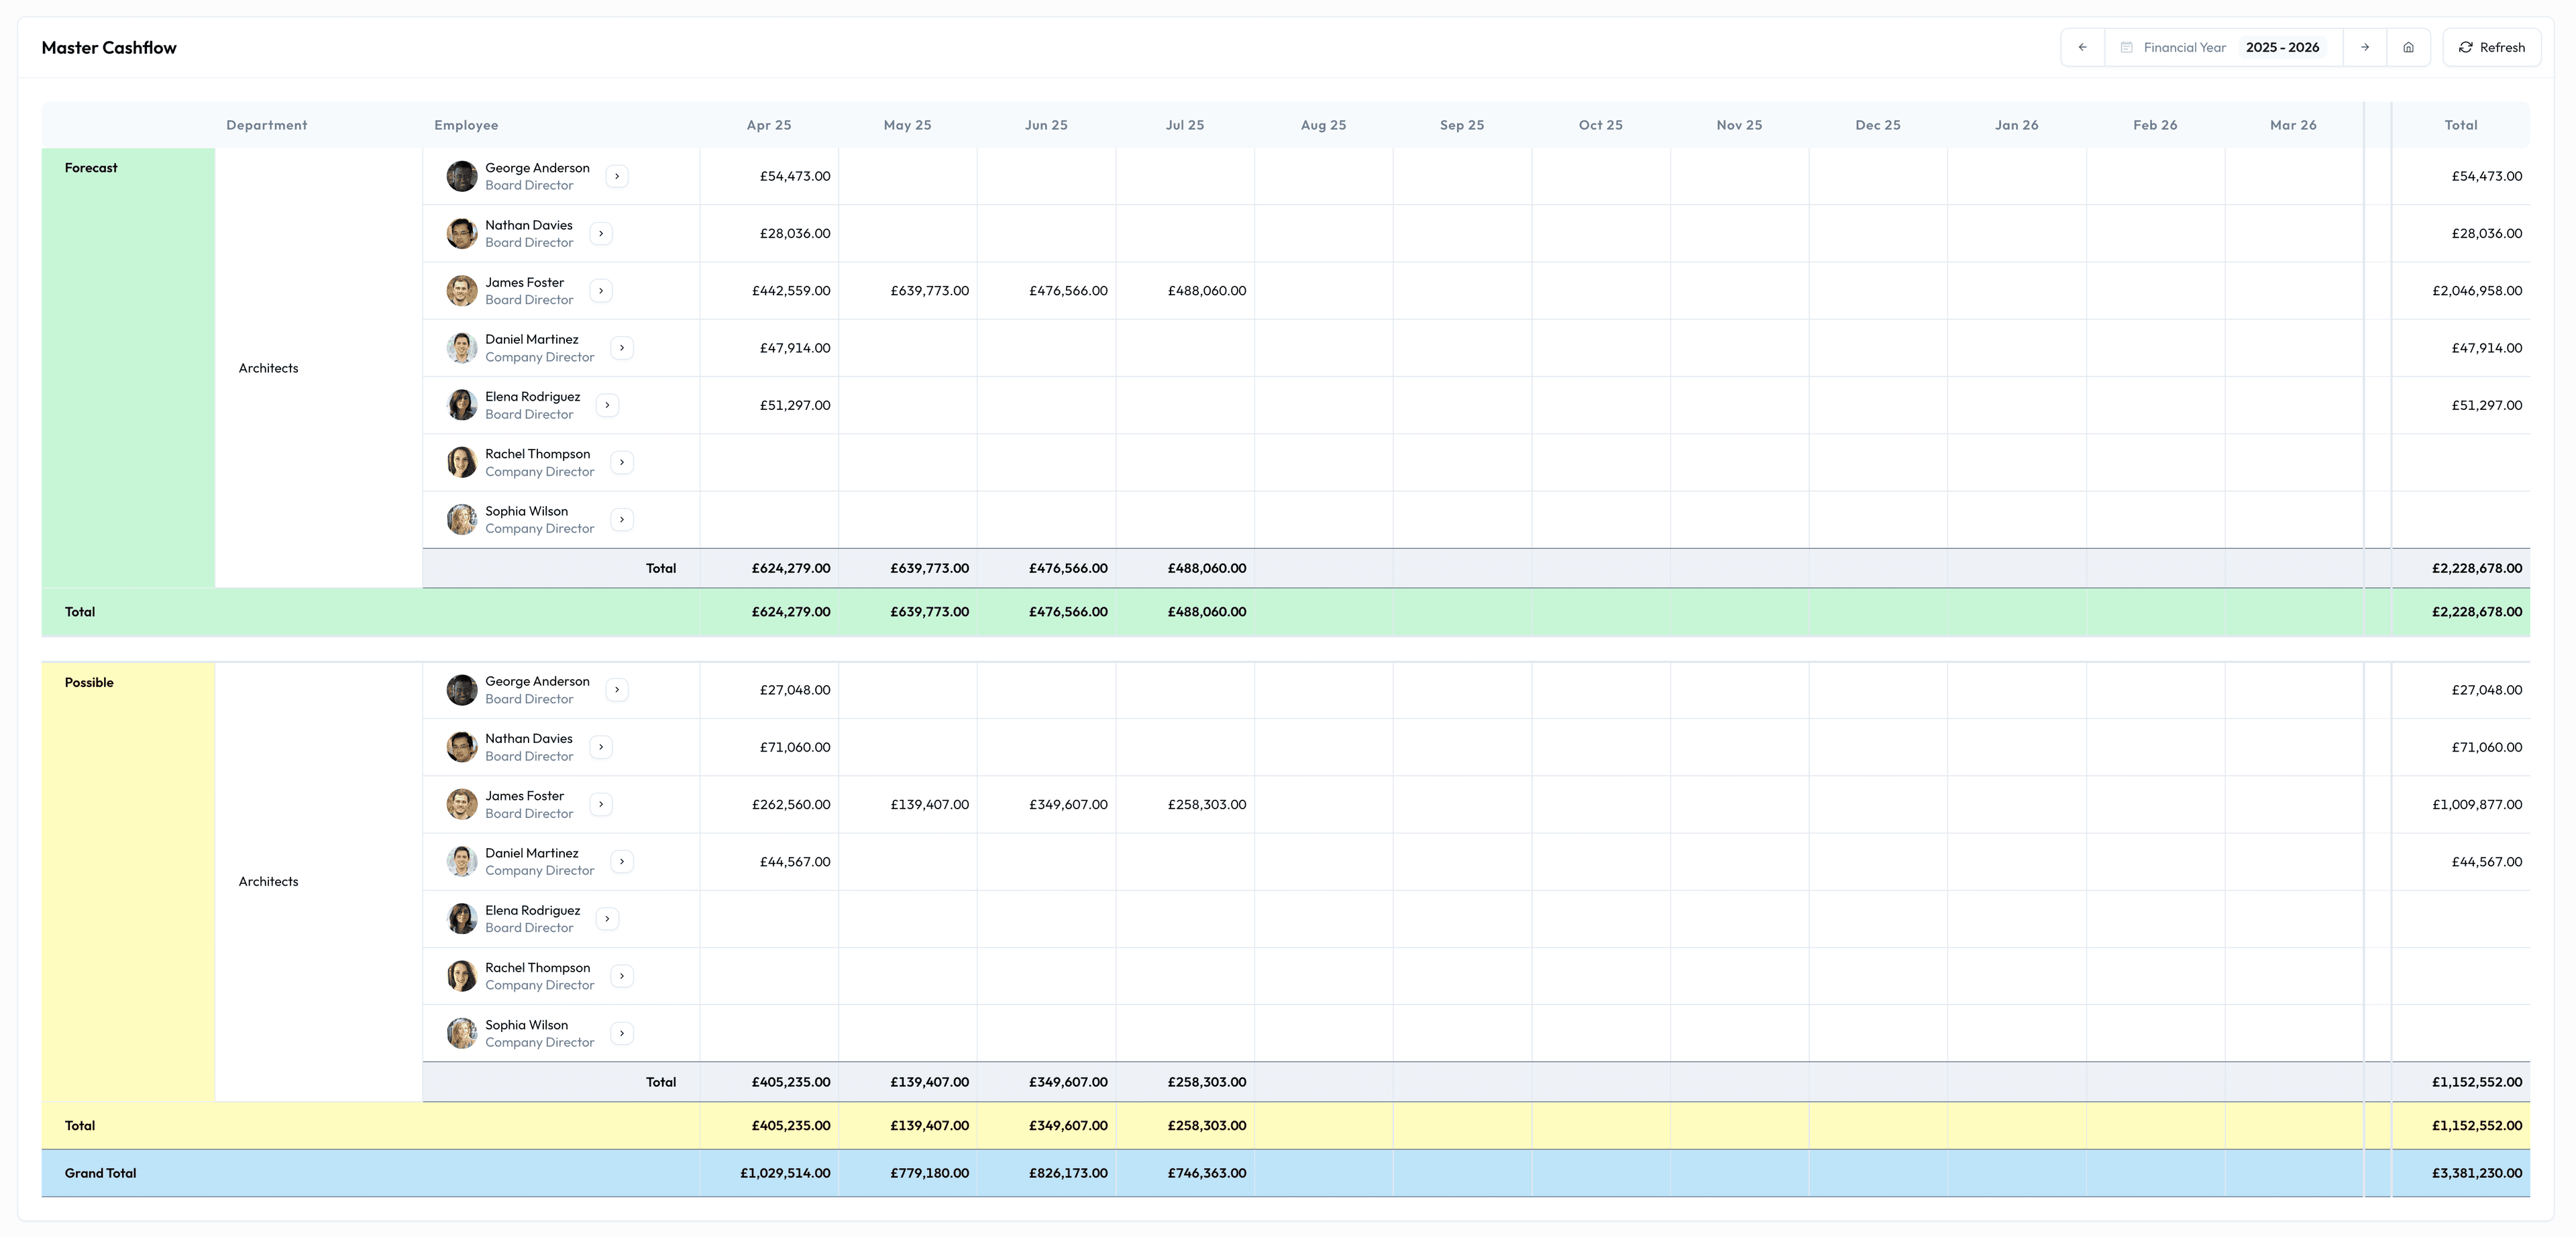Image resolution: width=2576 pixels, height=1238 pixels.
Task: Click Rachel Thompson's avatar in Forecast
Action: point(461,462)
